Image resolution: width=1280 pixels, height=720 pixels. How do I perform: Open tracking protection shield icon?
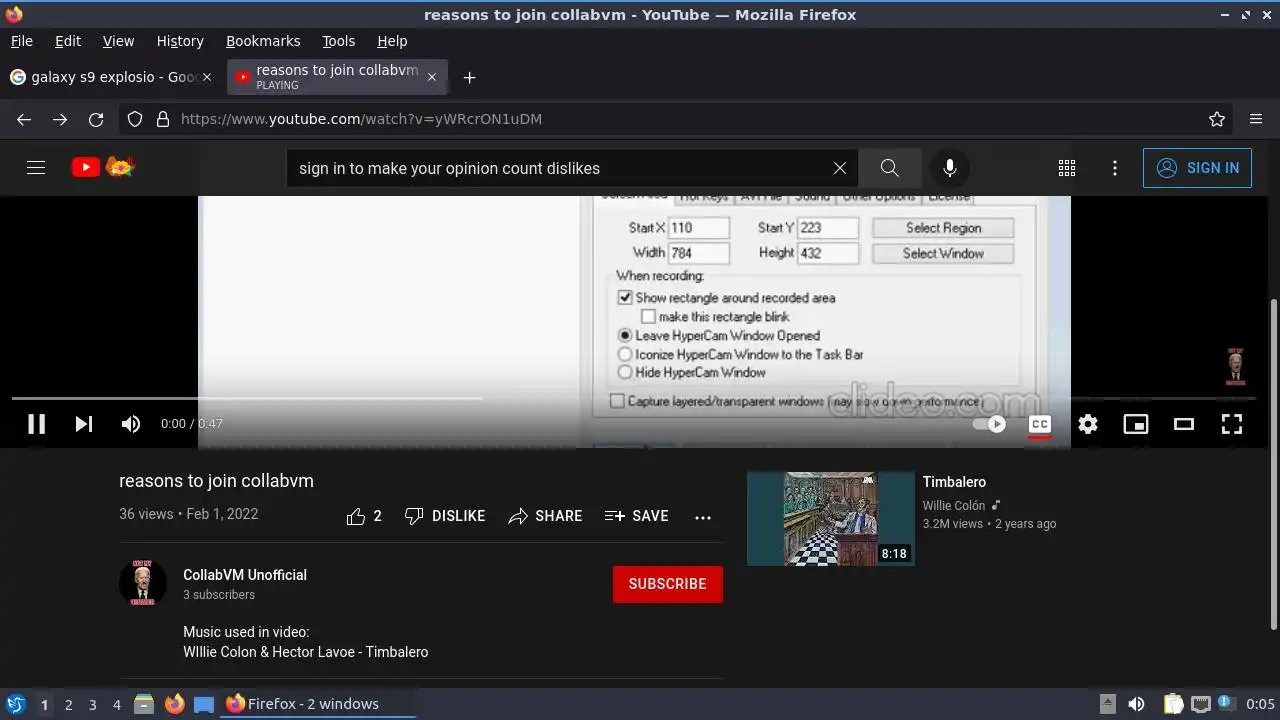click(135, 119)
